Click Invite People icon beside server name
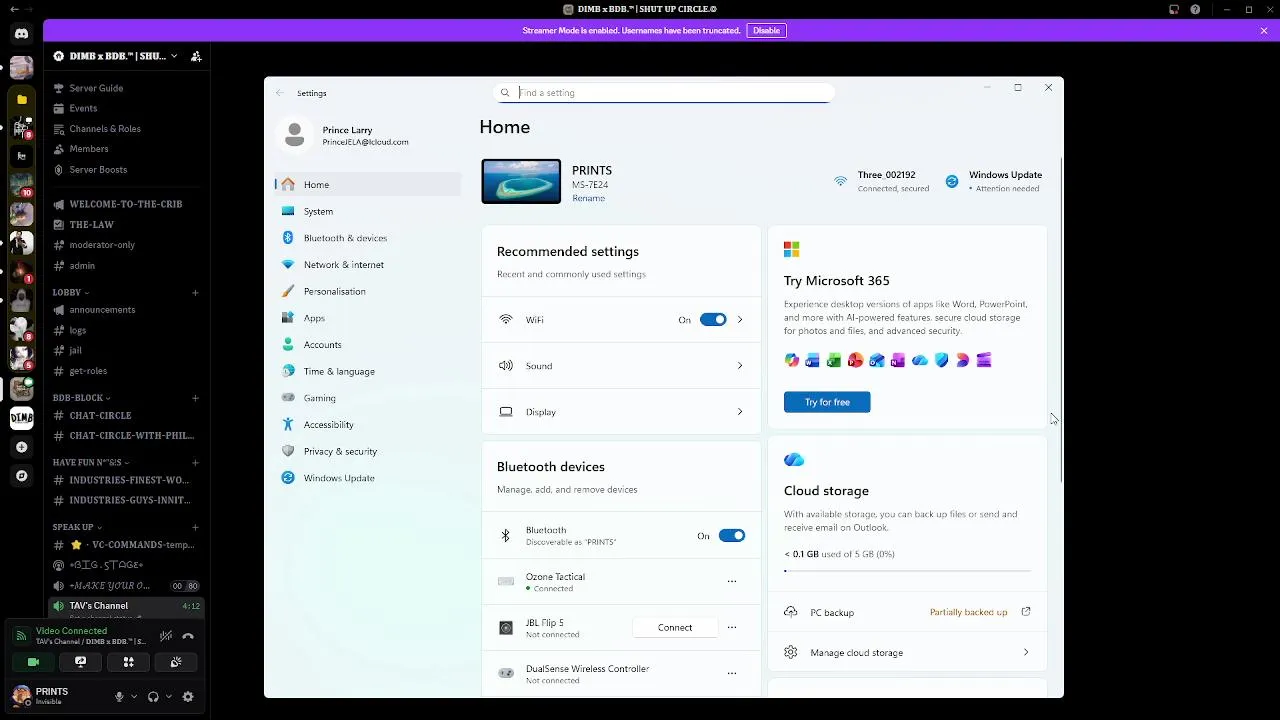Viewport: 1280px width, 720px height. (x=196, y=56)
